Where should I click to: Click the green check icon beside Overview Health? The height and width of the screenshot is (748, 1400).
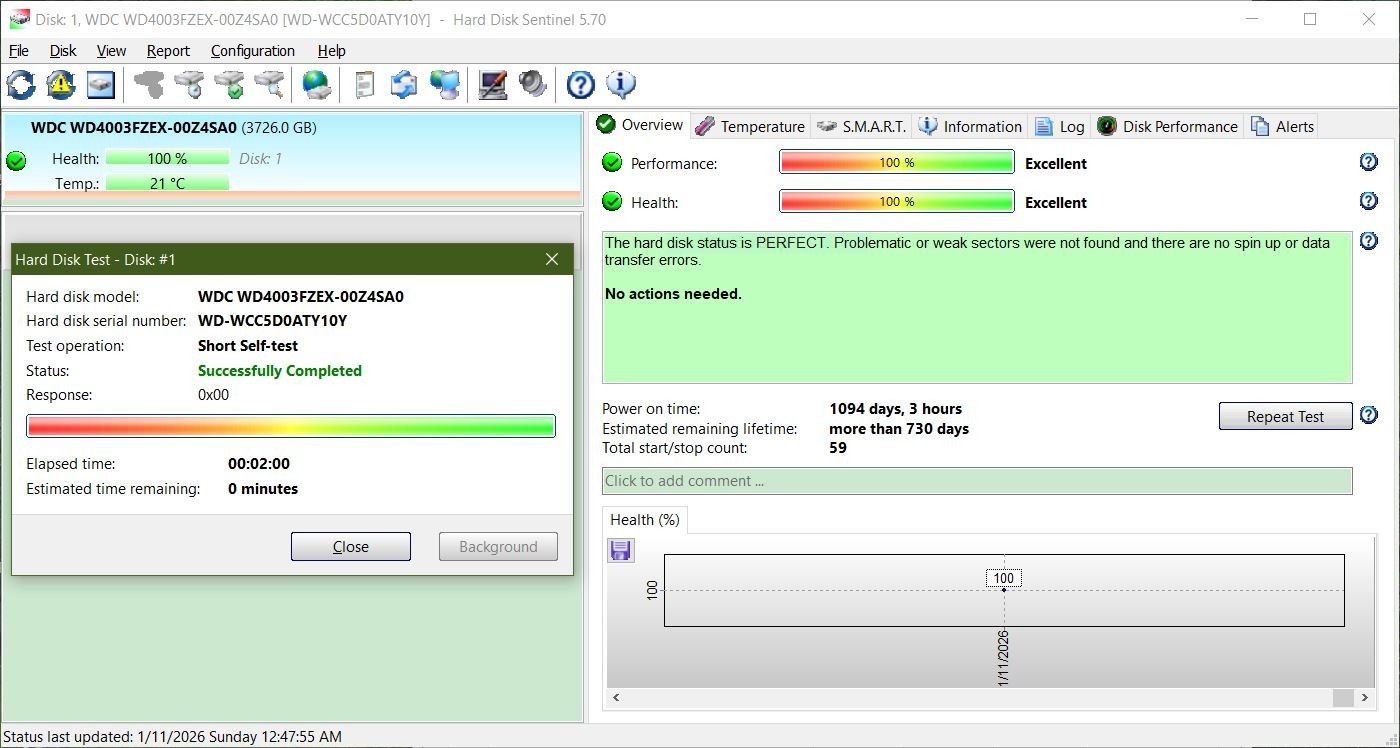(612, 202)
